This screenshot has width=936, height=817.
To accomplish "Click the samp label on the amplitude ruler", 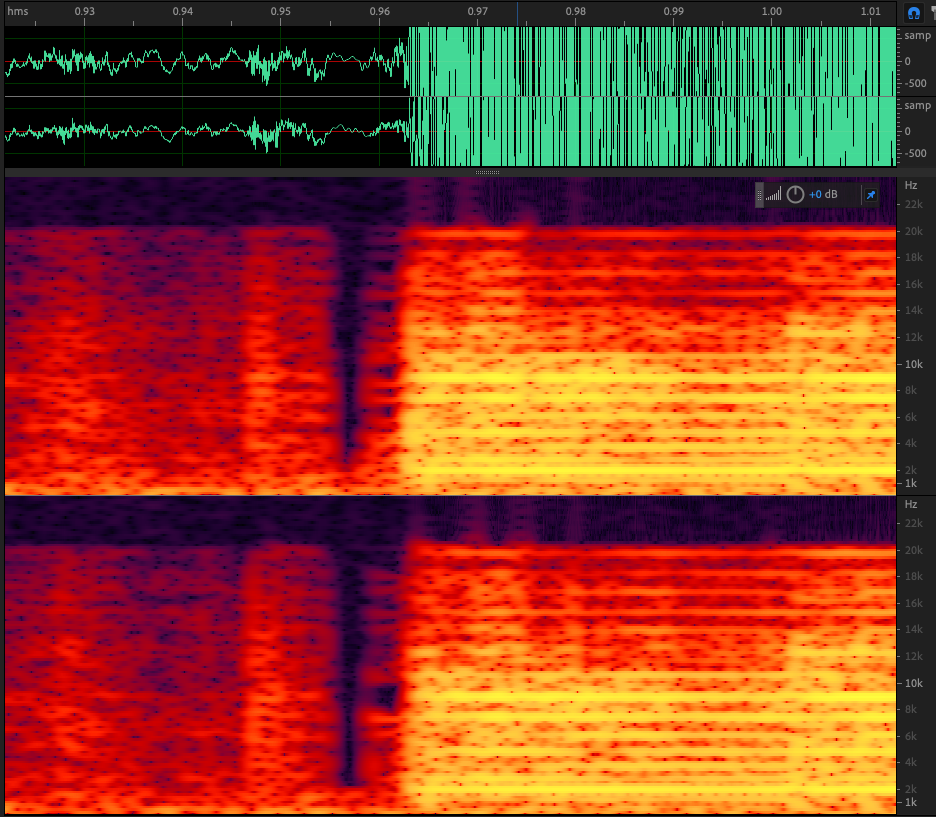I will click(916, 34).
